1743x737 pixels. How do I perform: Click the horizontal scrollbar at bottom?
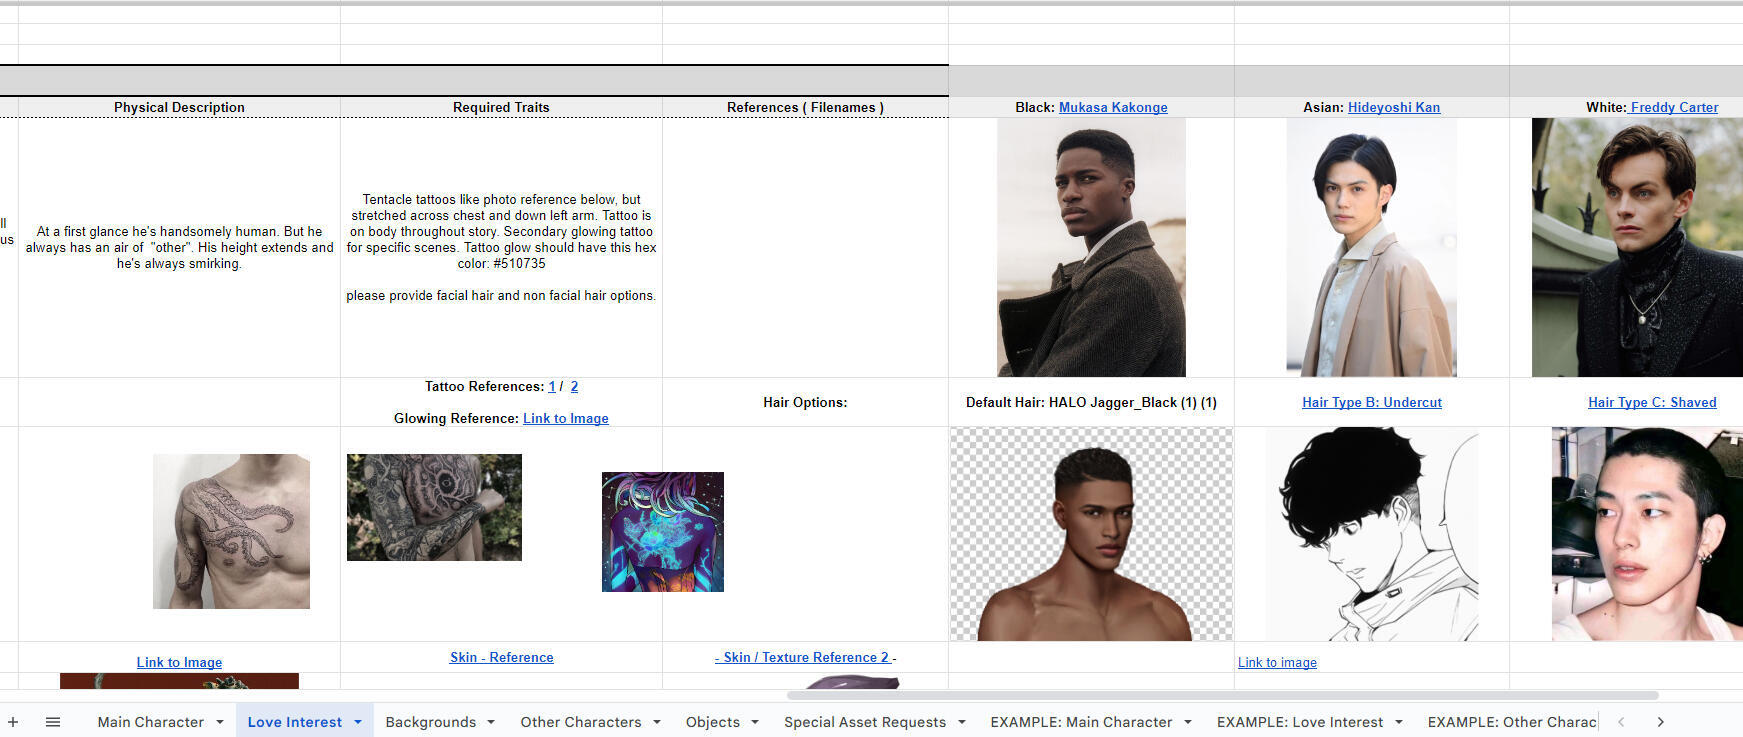(x=1222, y=695)
